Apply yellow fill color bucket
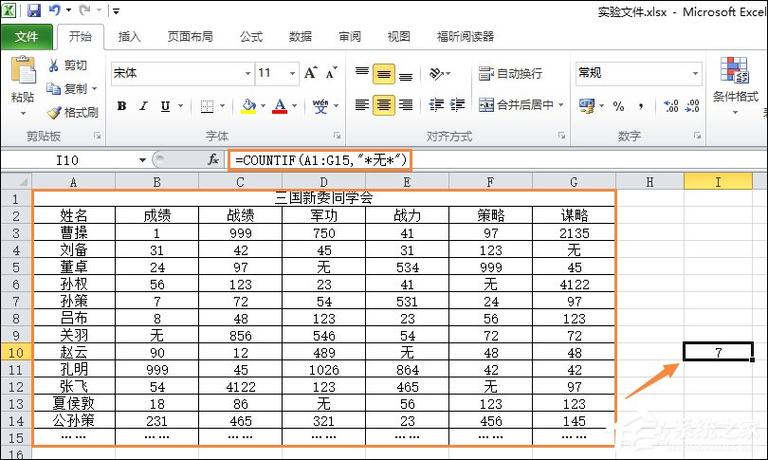This screenshot has height=460, width=768. click(x=248, y=106)
